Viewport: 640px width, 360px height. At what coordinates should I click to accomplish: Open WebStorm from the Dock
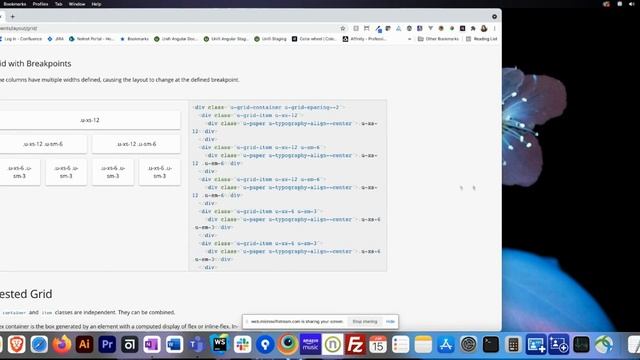coord(220,345)
